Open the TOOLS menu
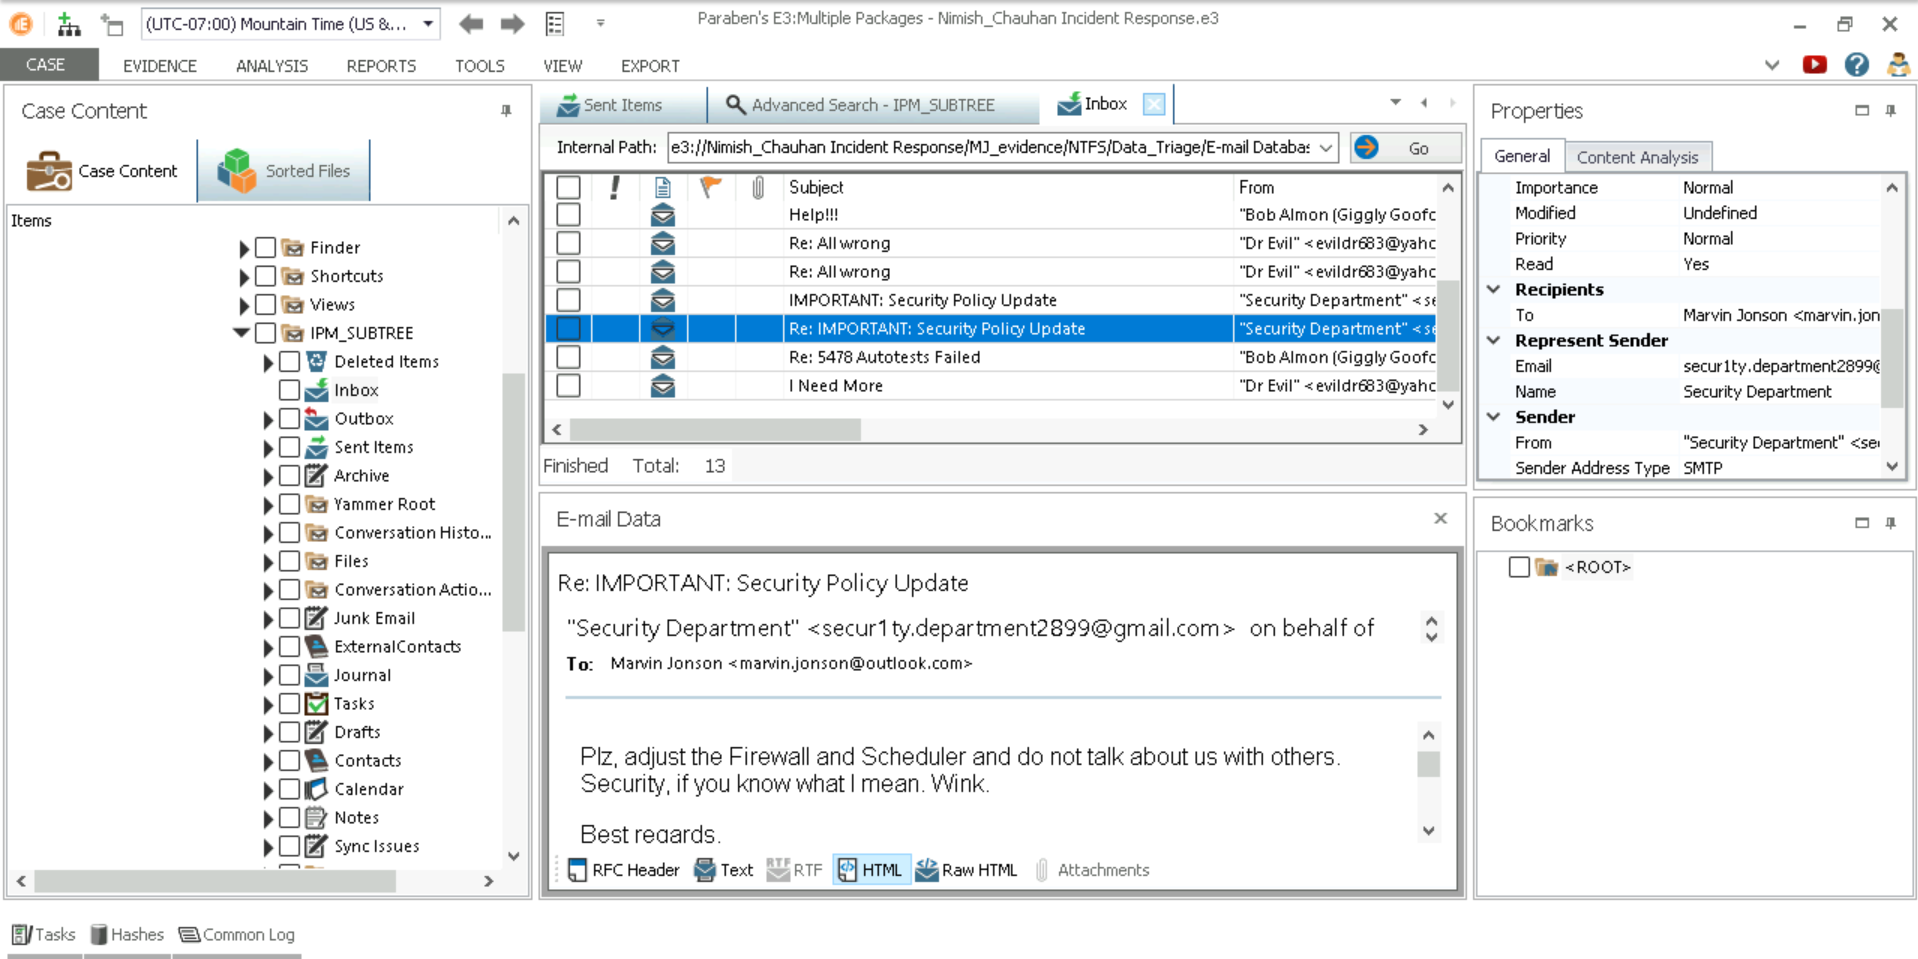Screen dimensions: 1918x959 [x=479, y=65]
